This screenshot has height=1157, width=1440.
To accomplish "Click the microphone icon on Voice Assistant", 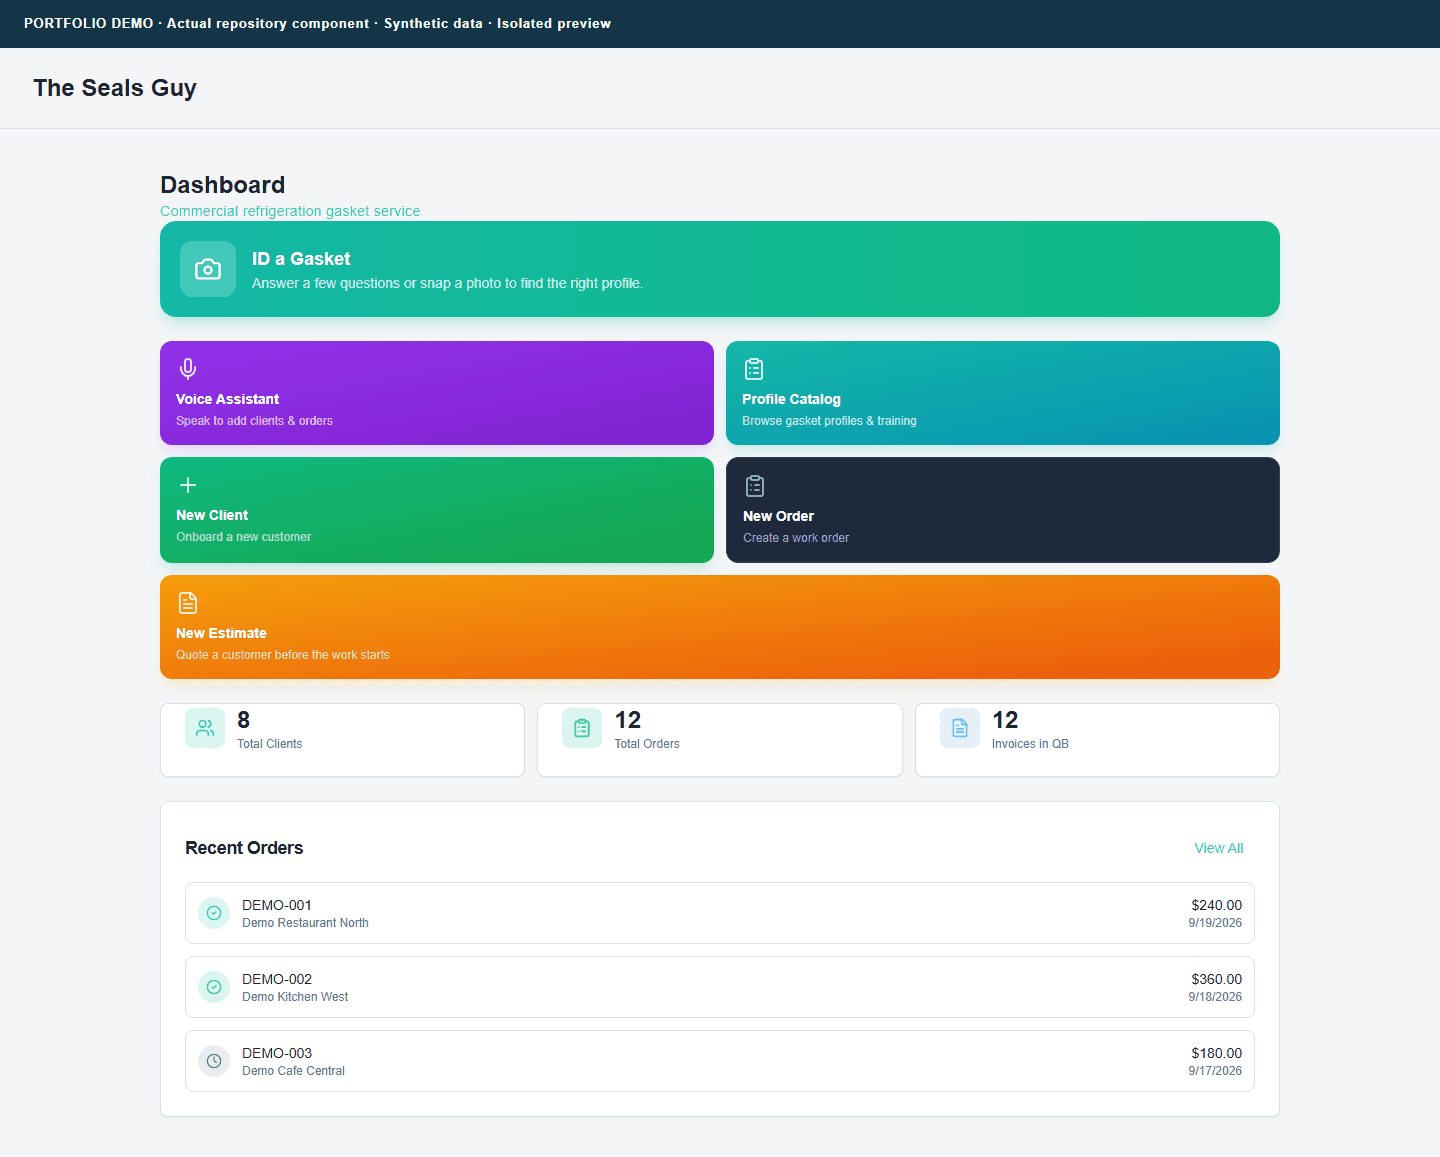I will (x=188, y=369).
